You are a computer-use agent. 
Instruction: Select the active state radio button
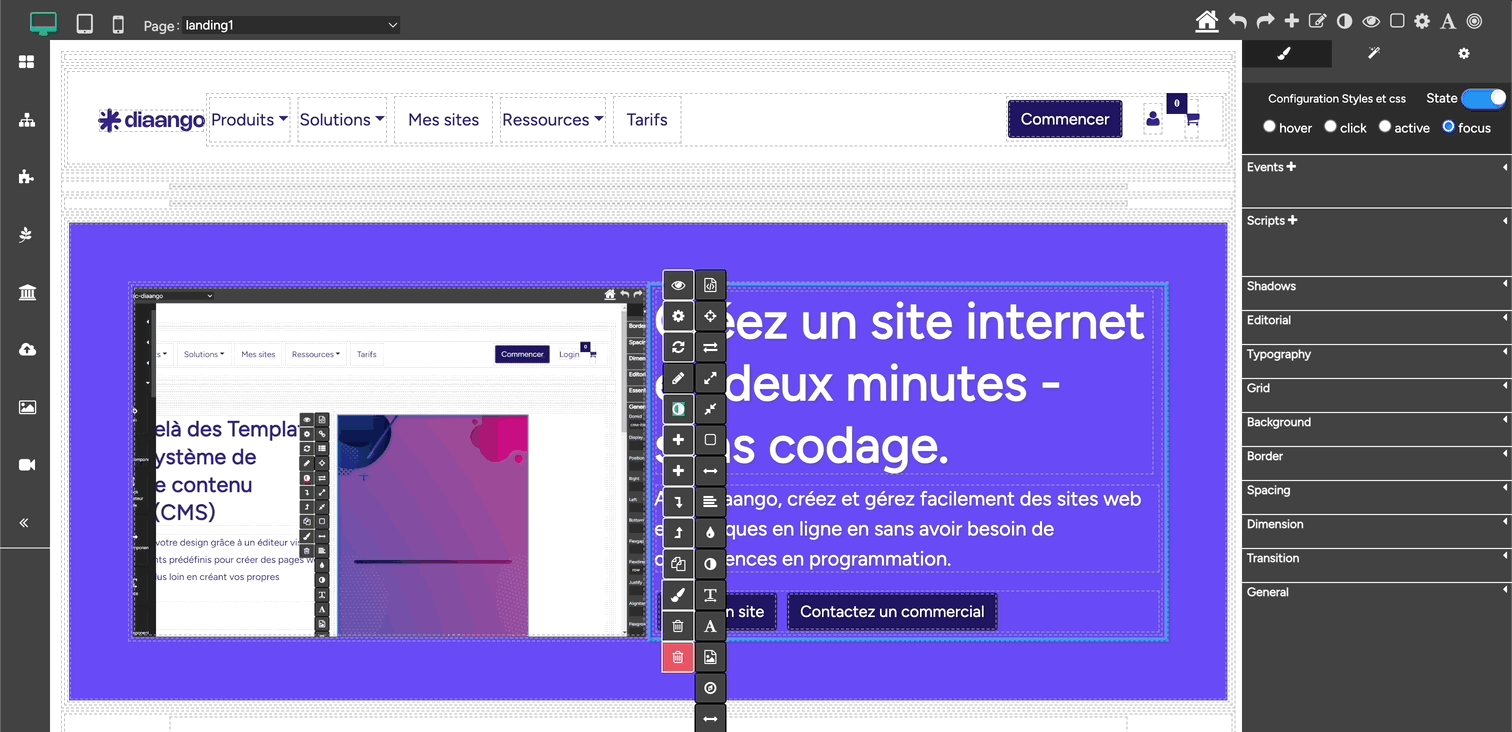tap(1385, 127)
